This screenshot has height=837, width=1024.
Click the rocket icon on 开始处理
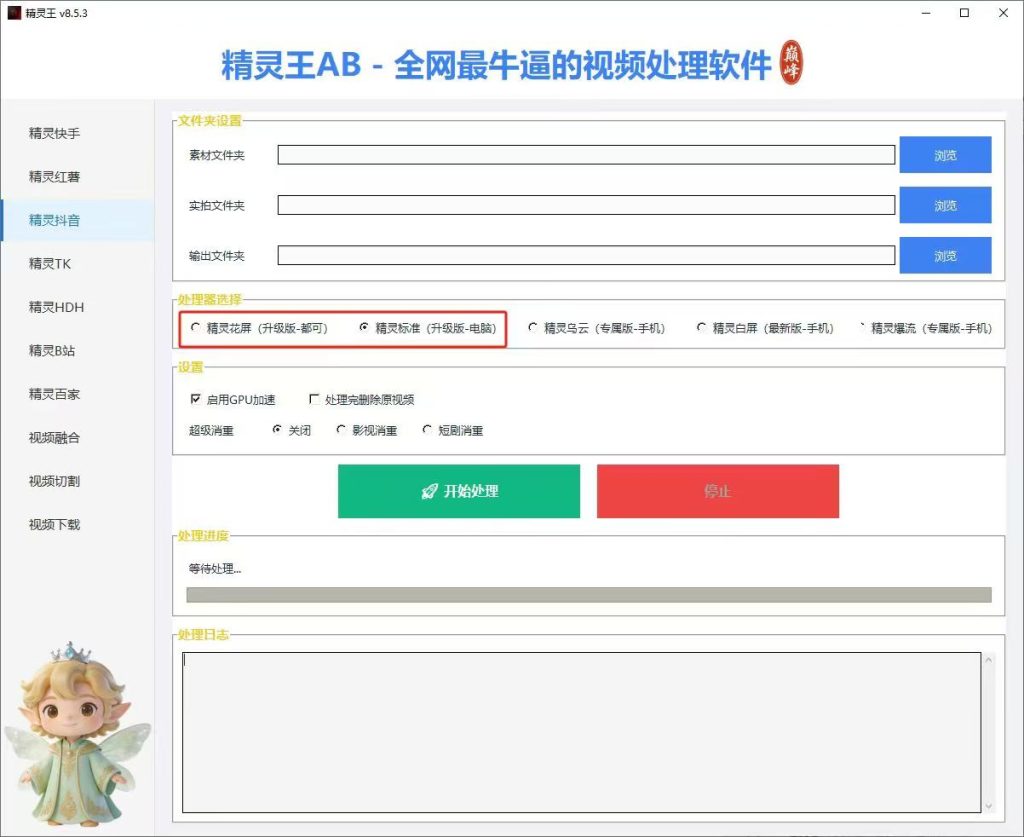click(429, 491)
